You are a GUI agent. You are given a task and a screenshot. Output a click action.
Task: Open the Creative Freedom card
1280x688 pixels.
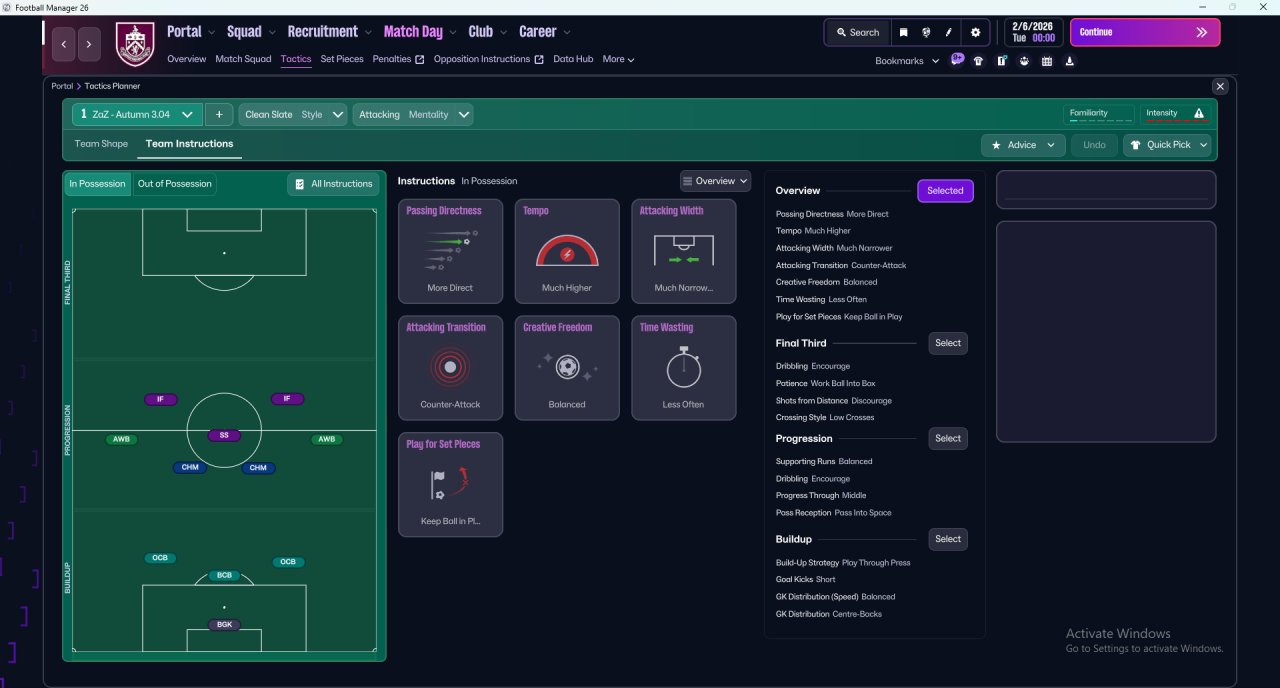[x=567, y=368]
